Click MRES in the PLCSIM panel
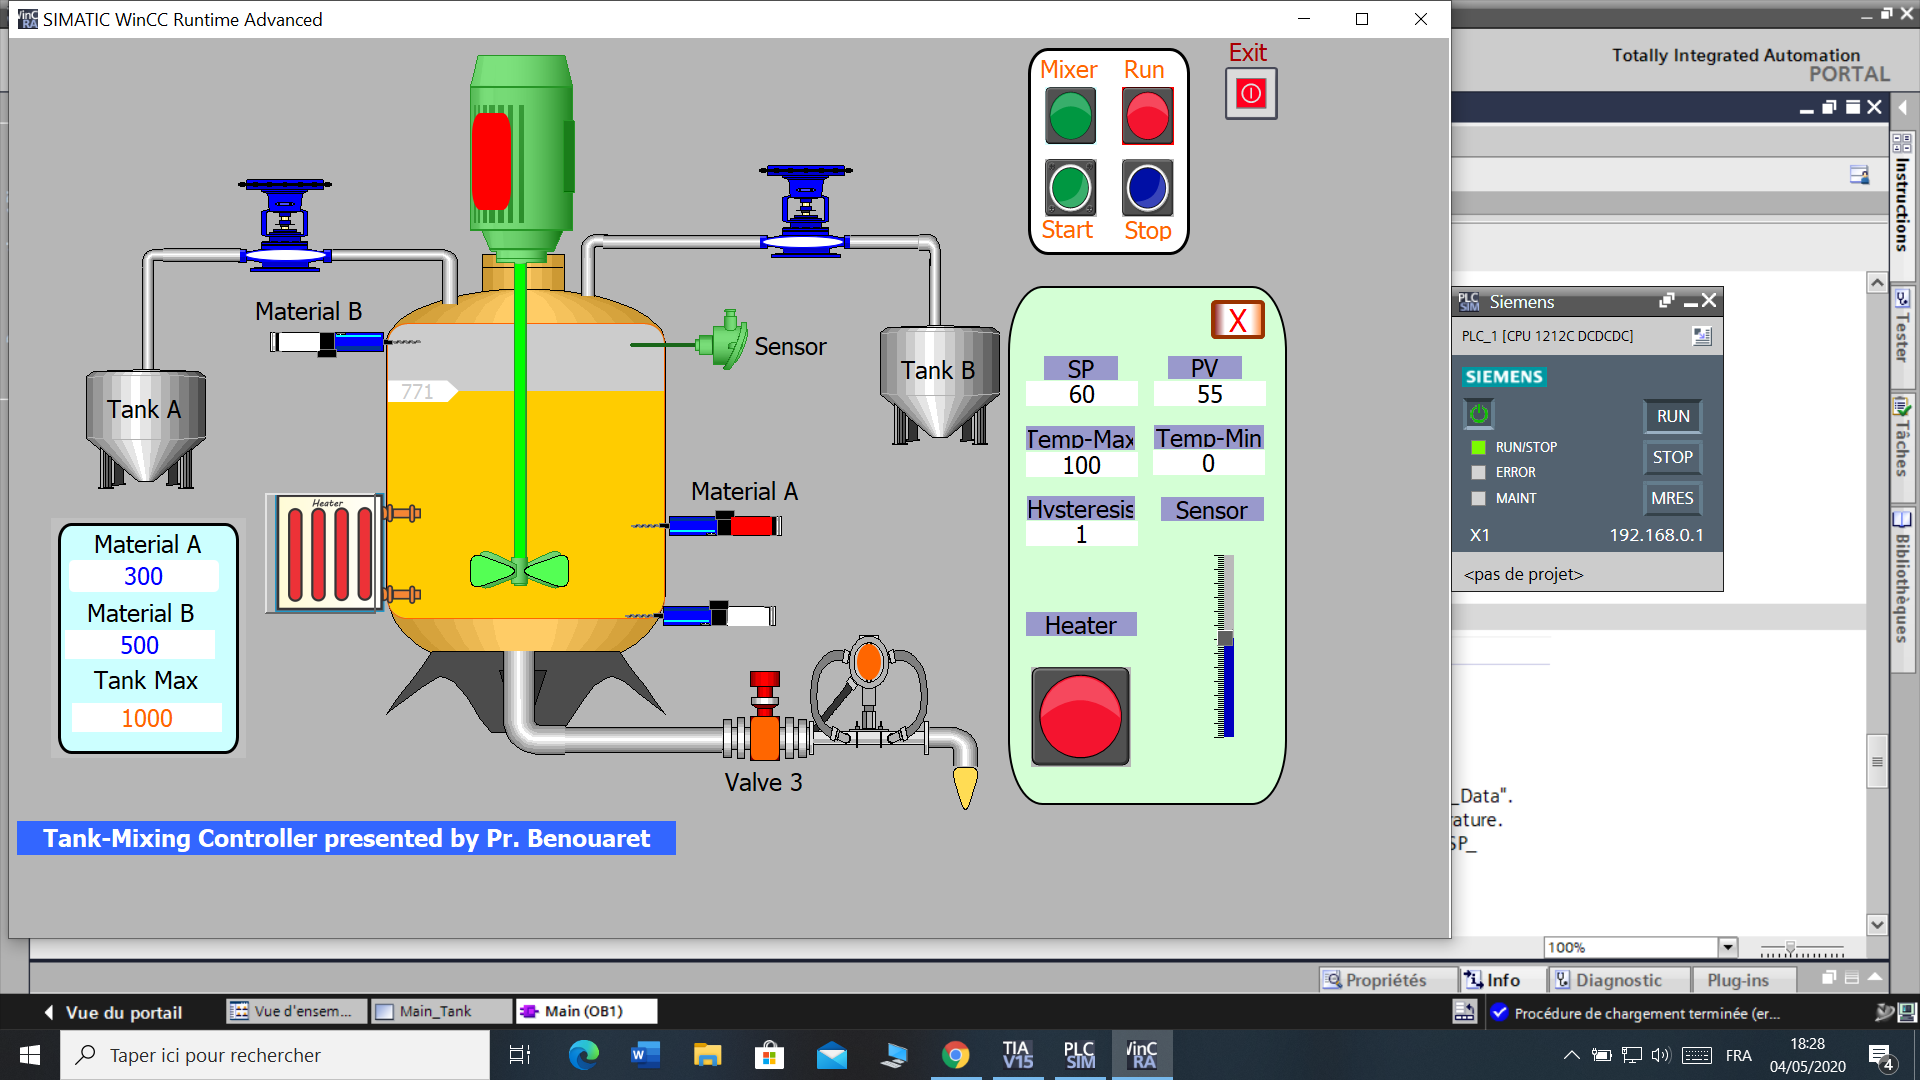 (x=1673, y=499)
